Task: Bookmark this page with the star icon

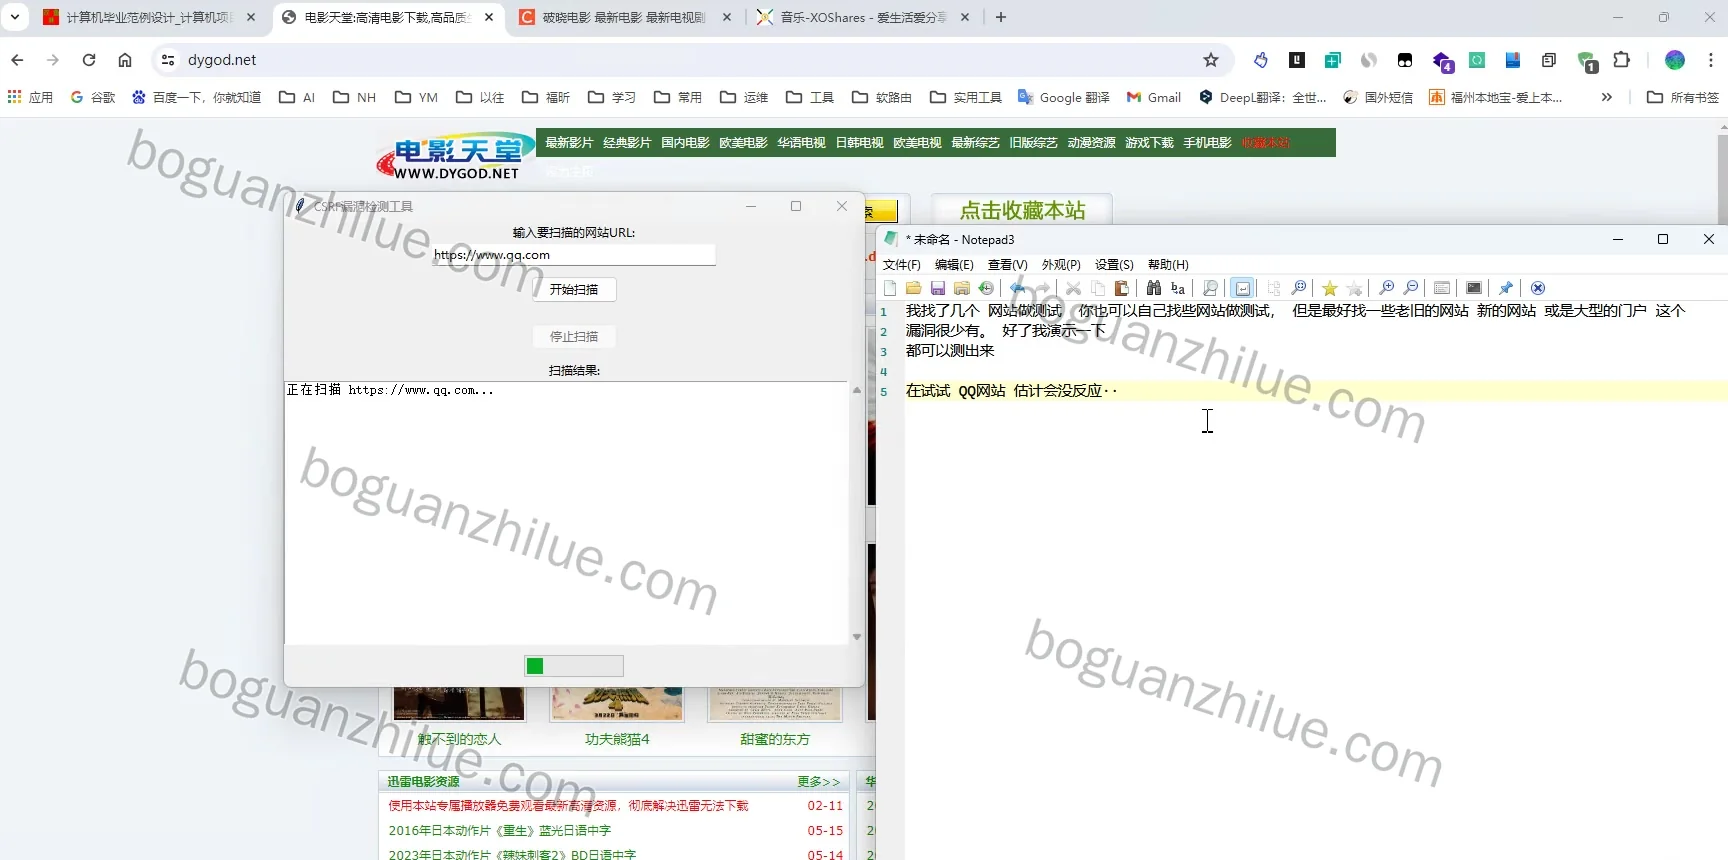Action: tap(1211, 60)
